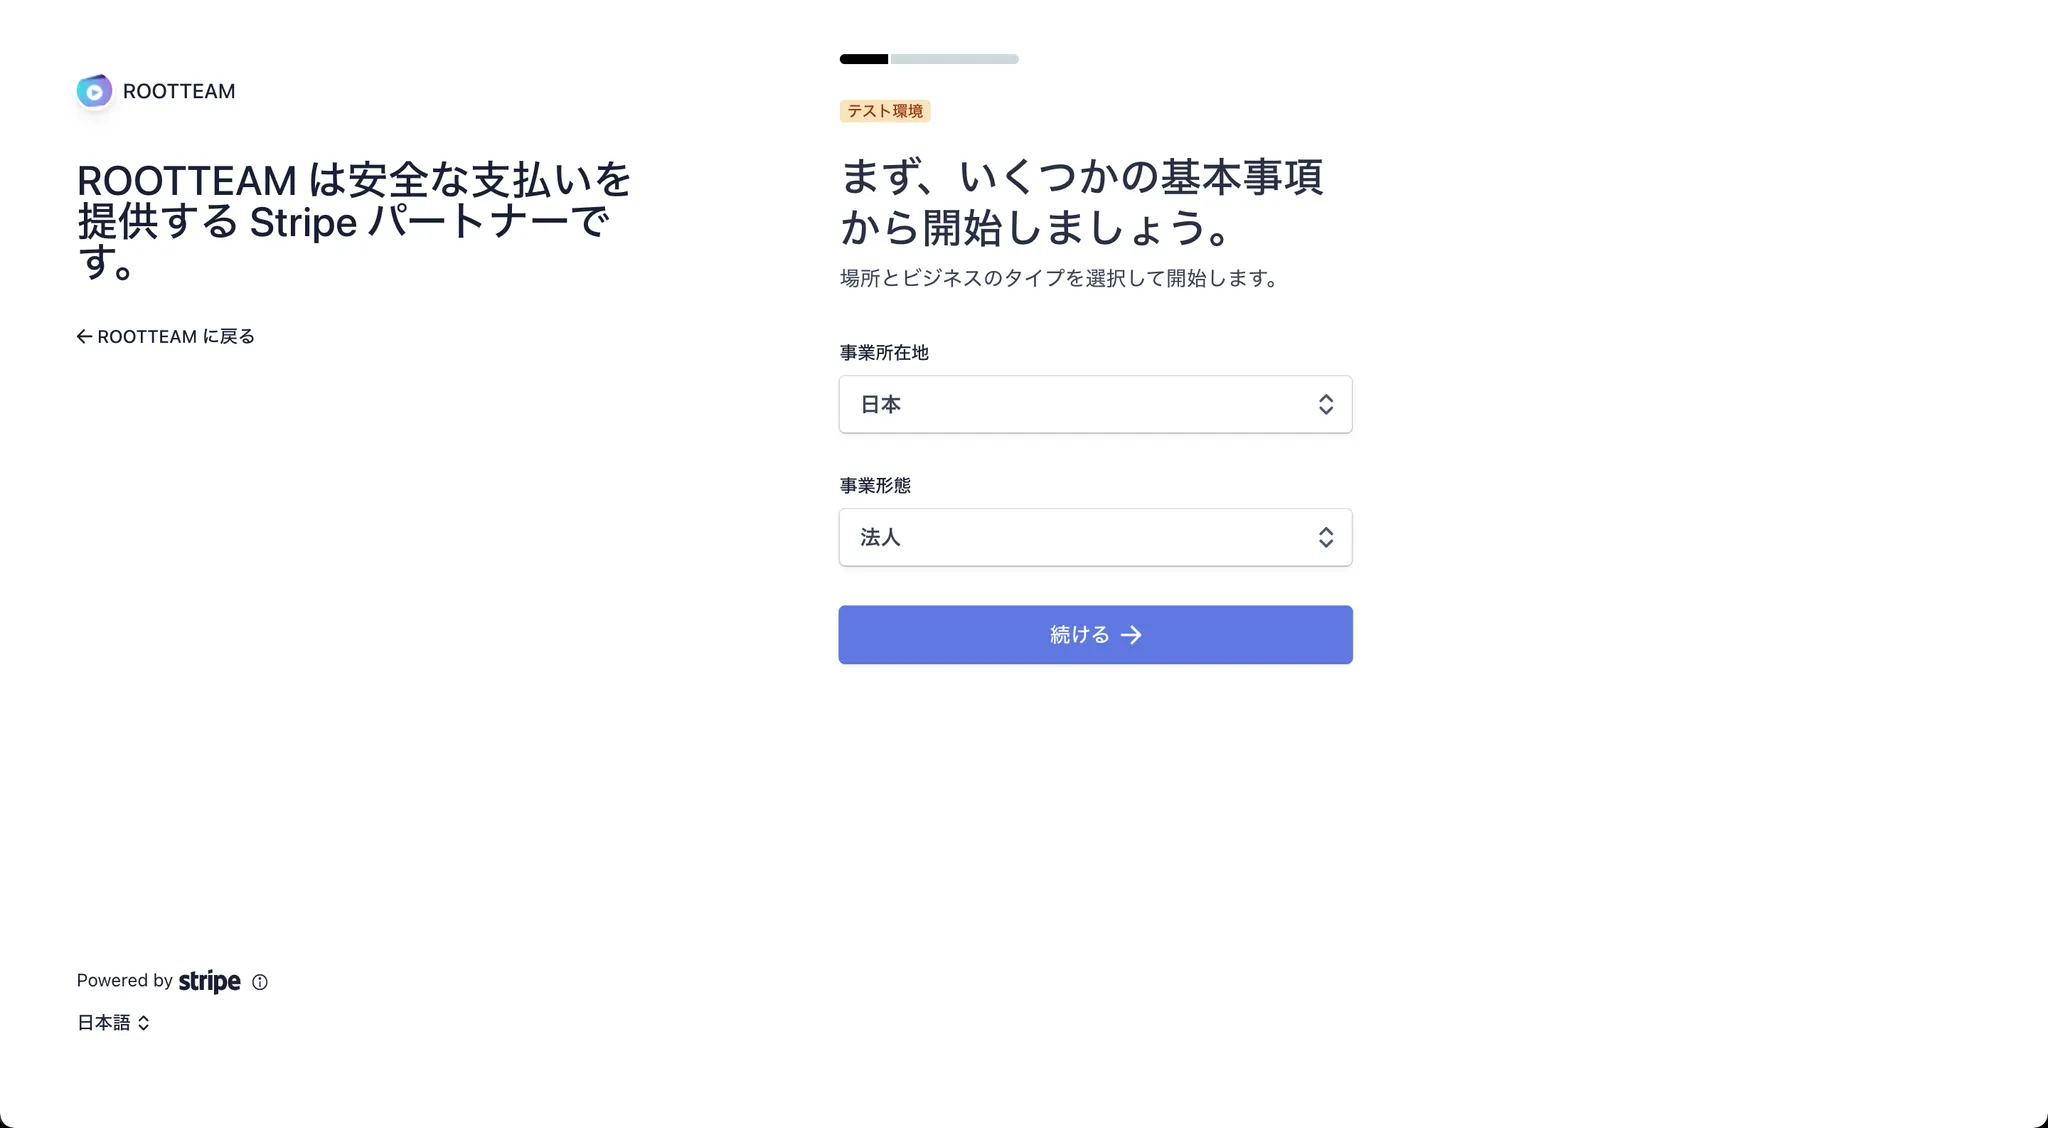The image size is (2048, 1128).
Task: Click the up-down chevron icon in 法人 field
Action: [1326, 537]
